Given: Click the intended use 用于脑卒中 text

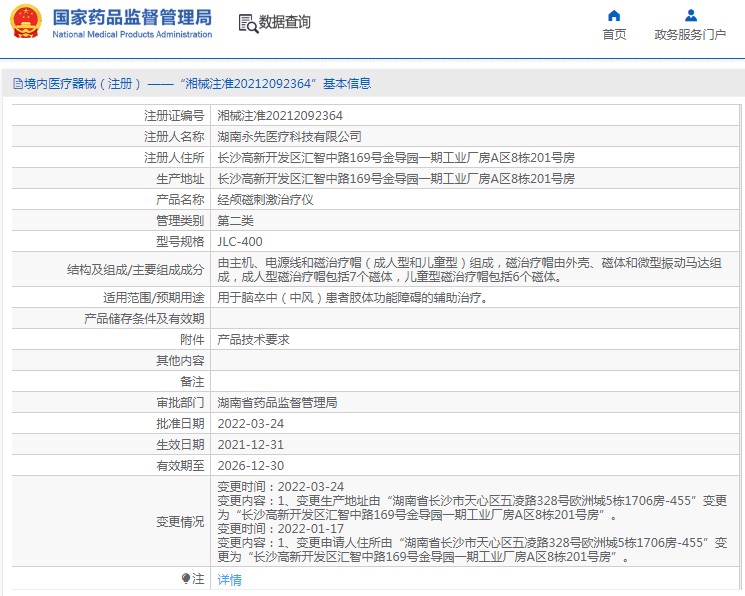Looking at the screenshot, I should coord(353,298).
